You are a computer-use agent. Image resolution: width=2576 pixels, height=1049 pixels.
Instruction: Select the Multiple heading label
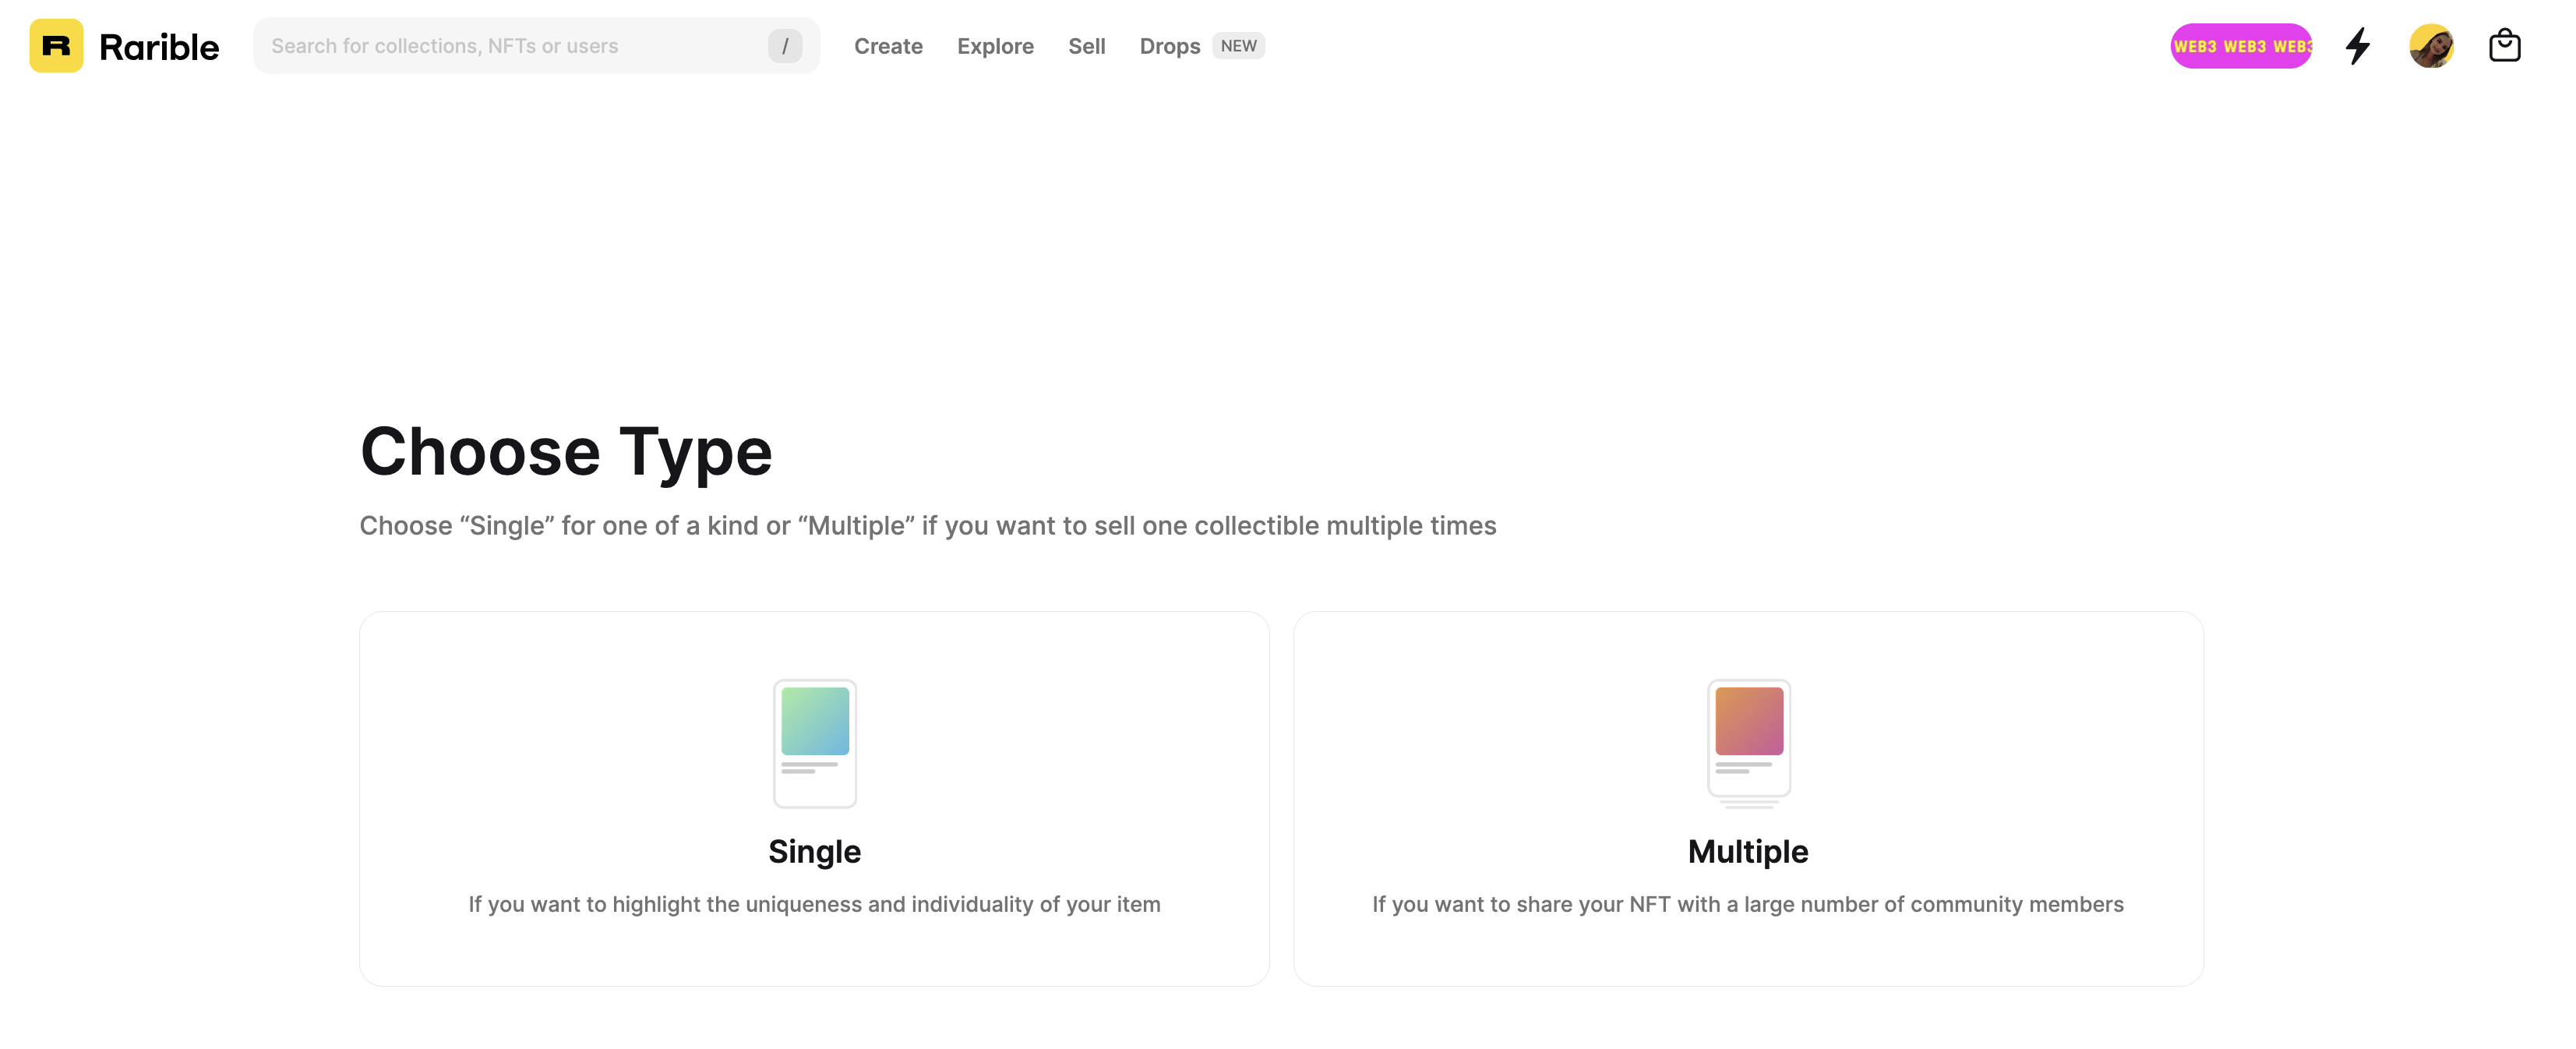point(1748,851)
